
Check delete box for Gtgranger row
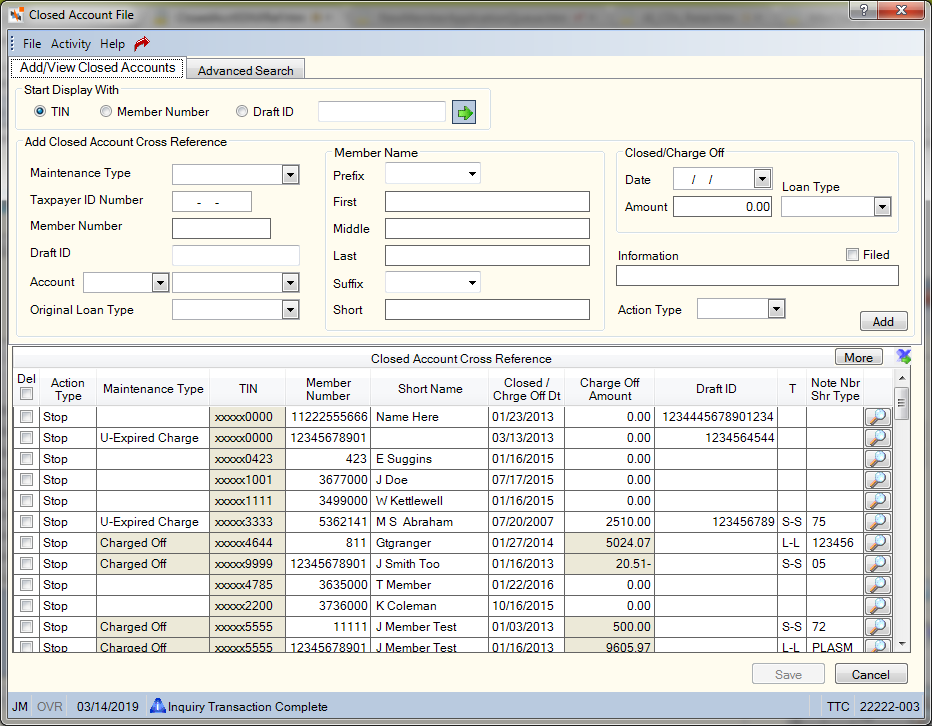pyautogui.click(x=26, y=543)
